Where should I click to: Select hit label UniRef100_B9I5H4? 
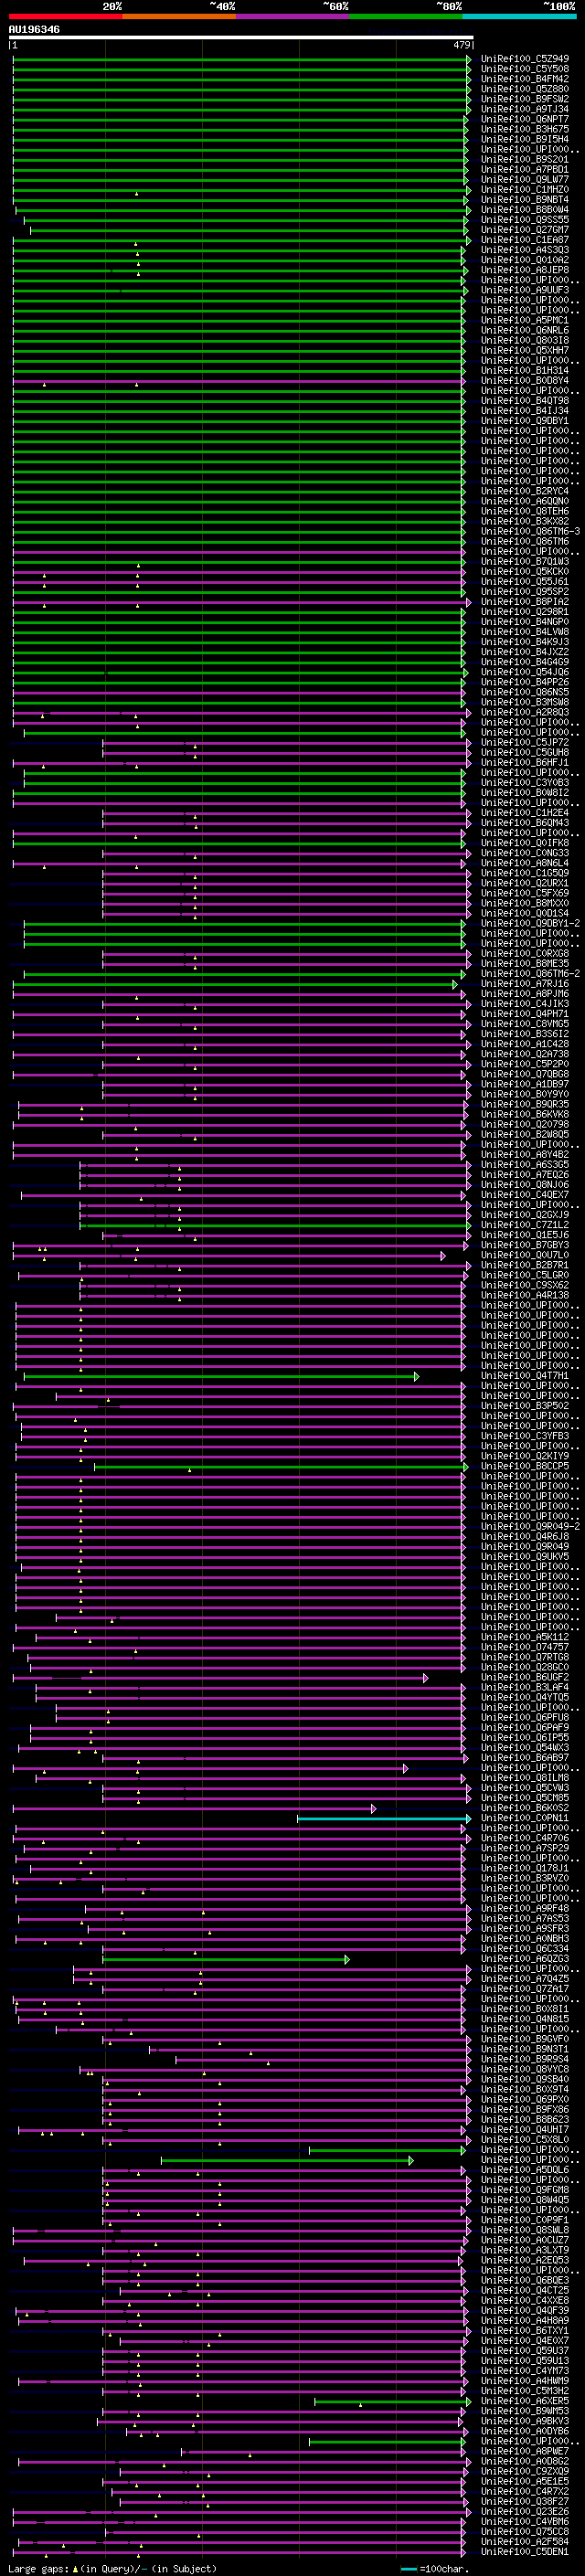coord(525,139)
